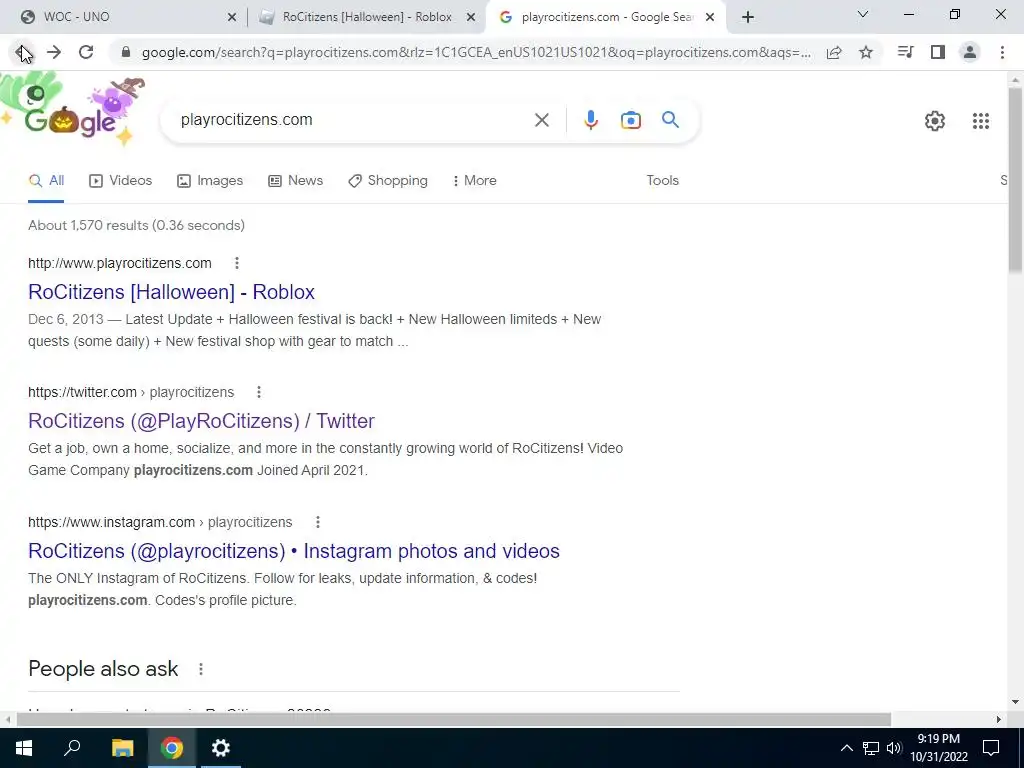This screenshot has width=1024, height=768.
Task: Open the Google apps grid
Action: (980, 121)
